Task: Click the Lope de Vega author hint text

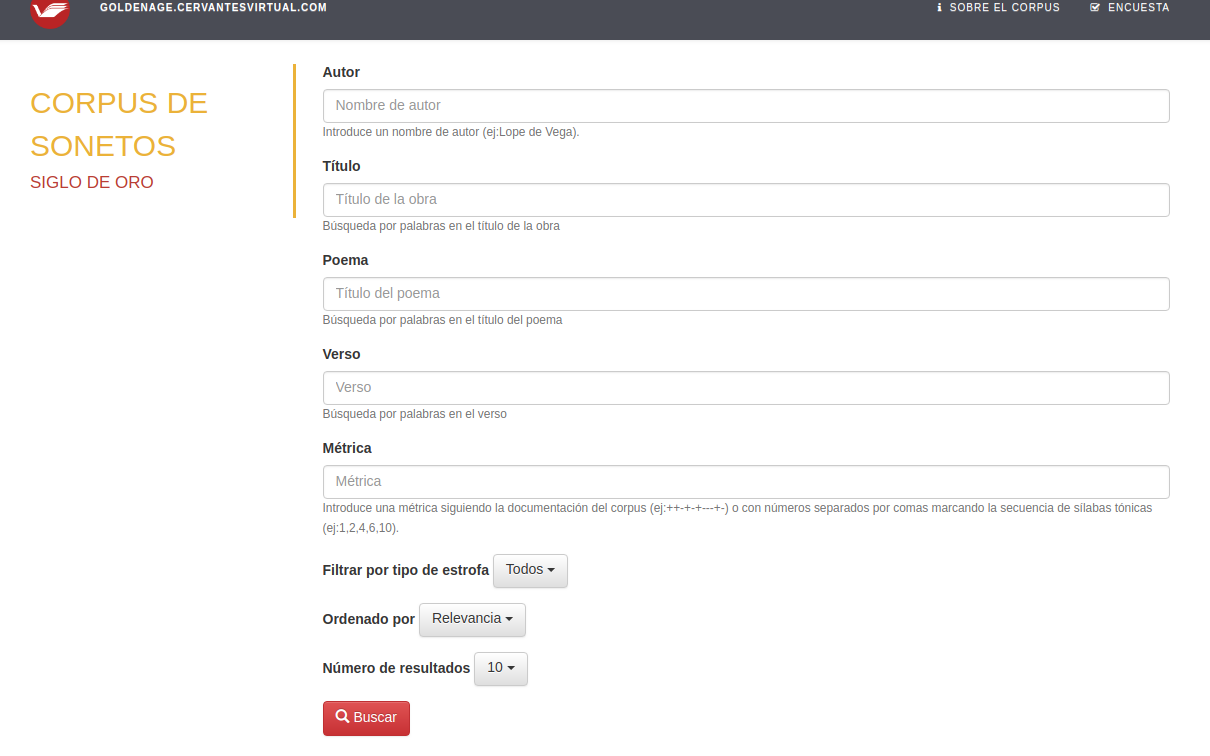Action: tap(451, 132)
